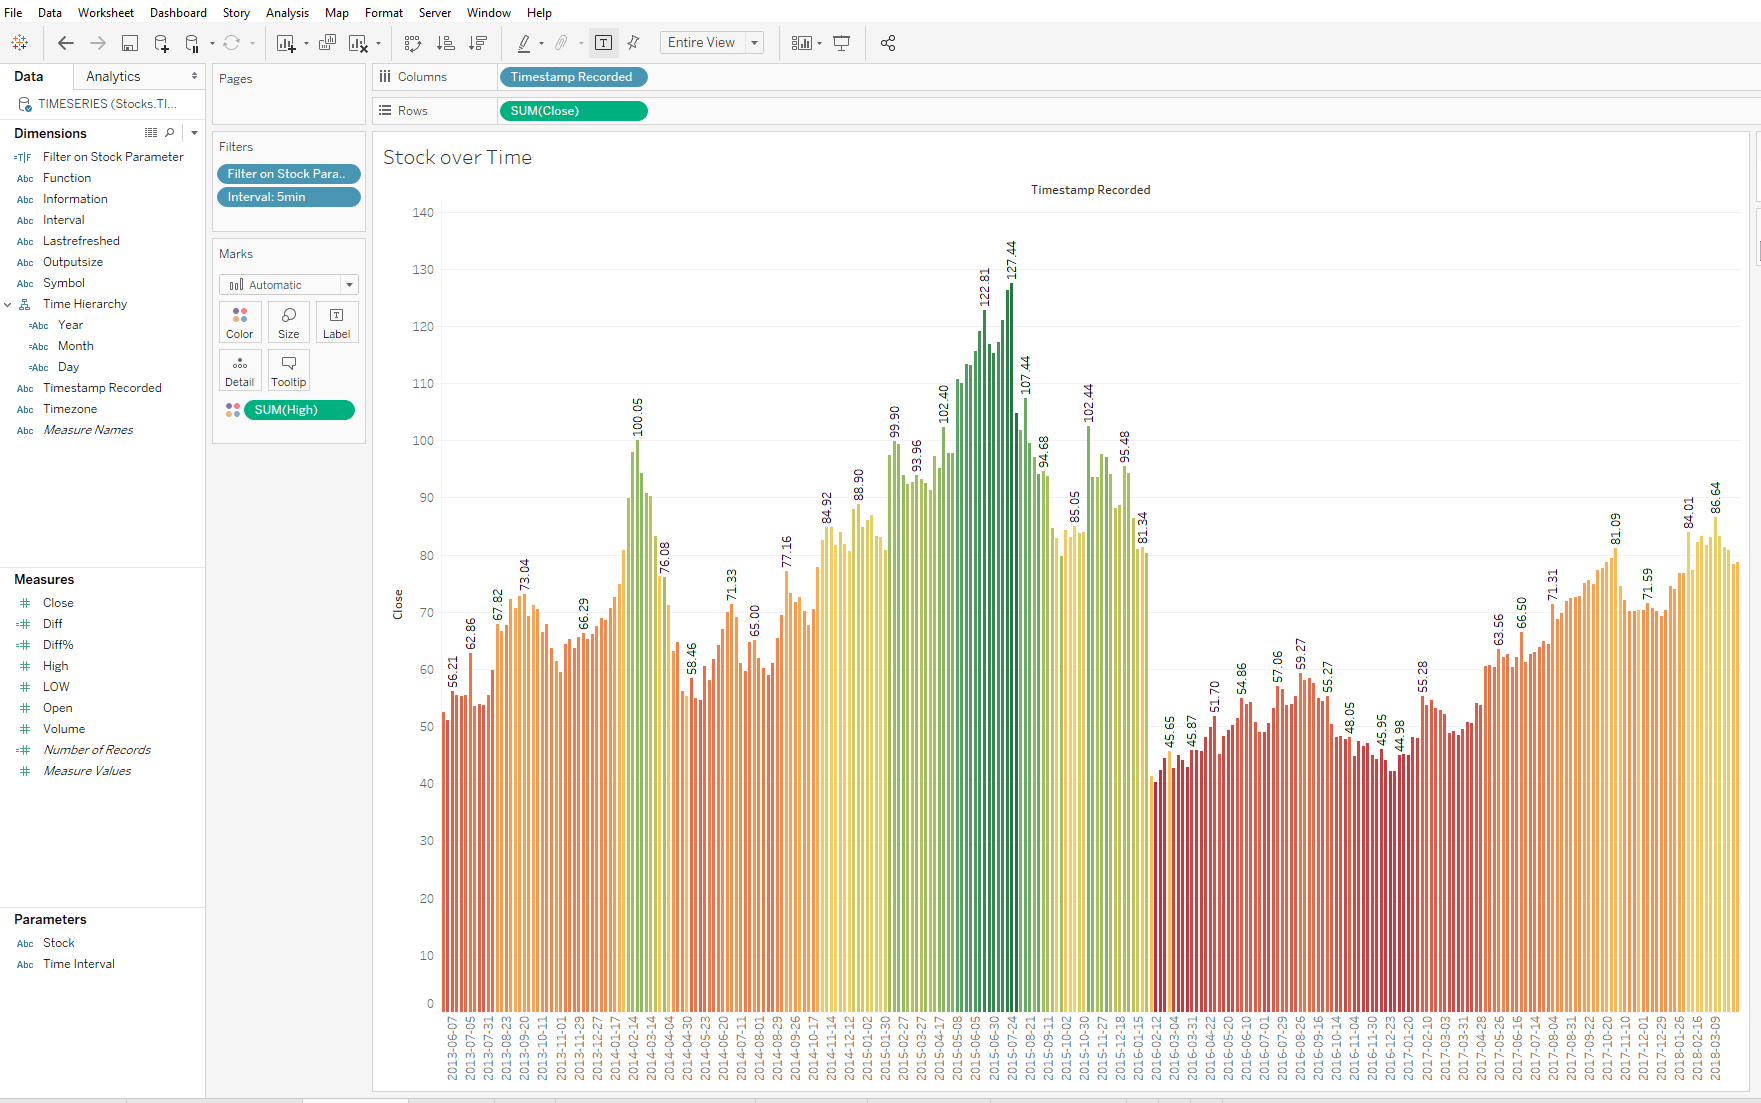Click the Label shelf in the Marks card

coord(336,322)
